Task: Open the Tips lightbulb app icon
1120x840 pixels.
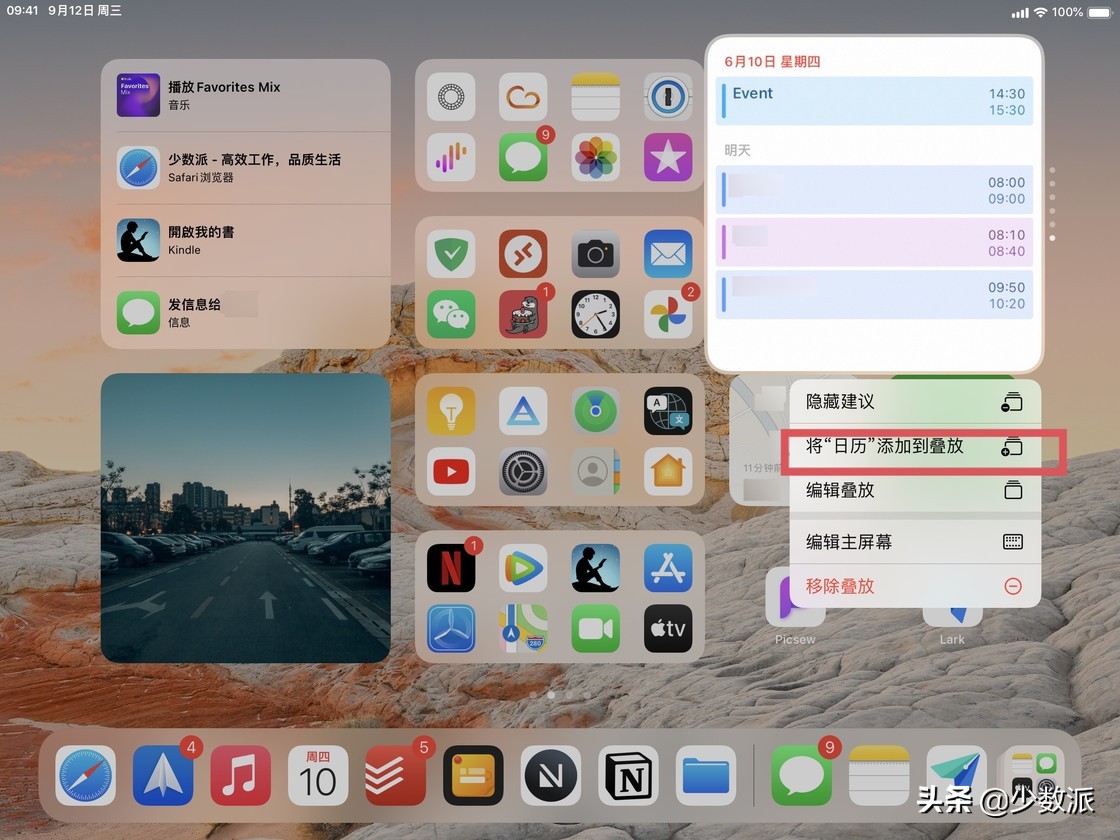Action: [x=451, y=411]
